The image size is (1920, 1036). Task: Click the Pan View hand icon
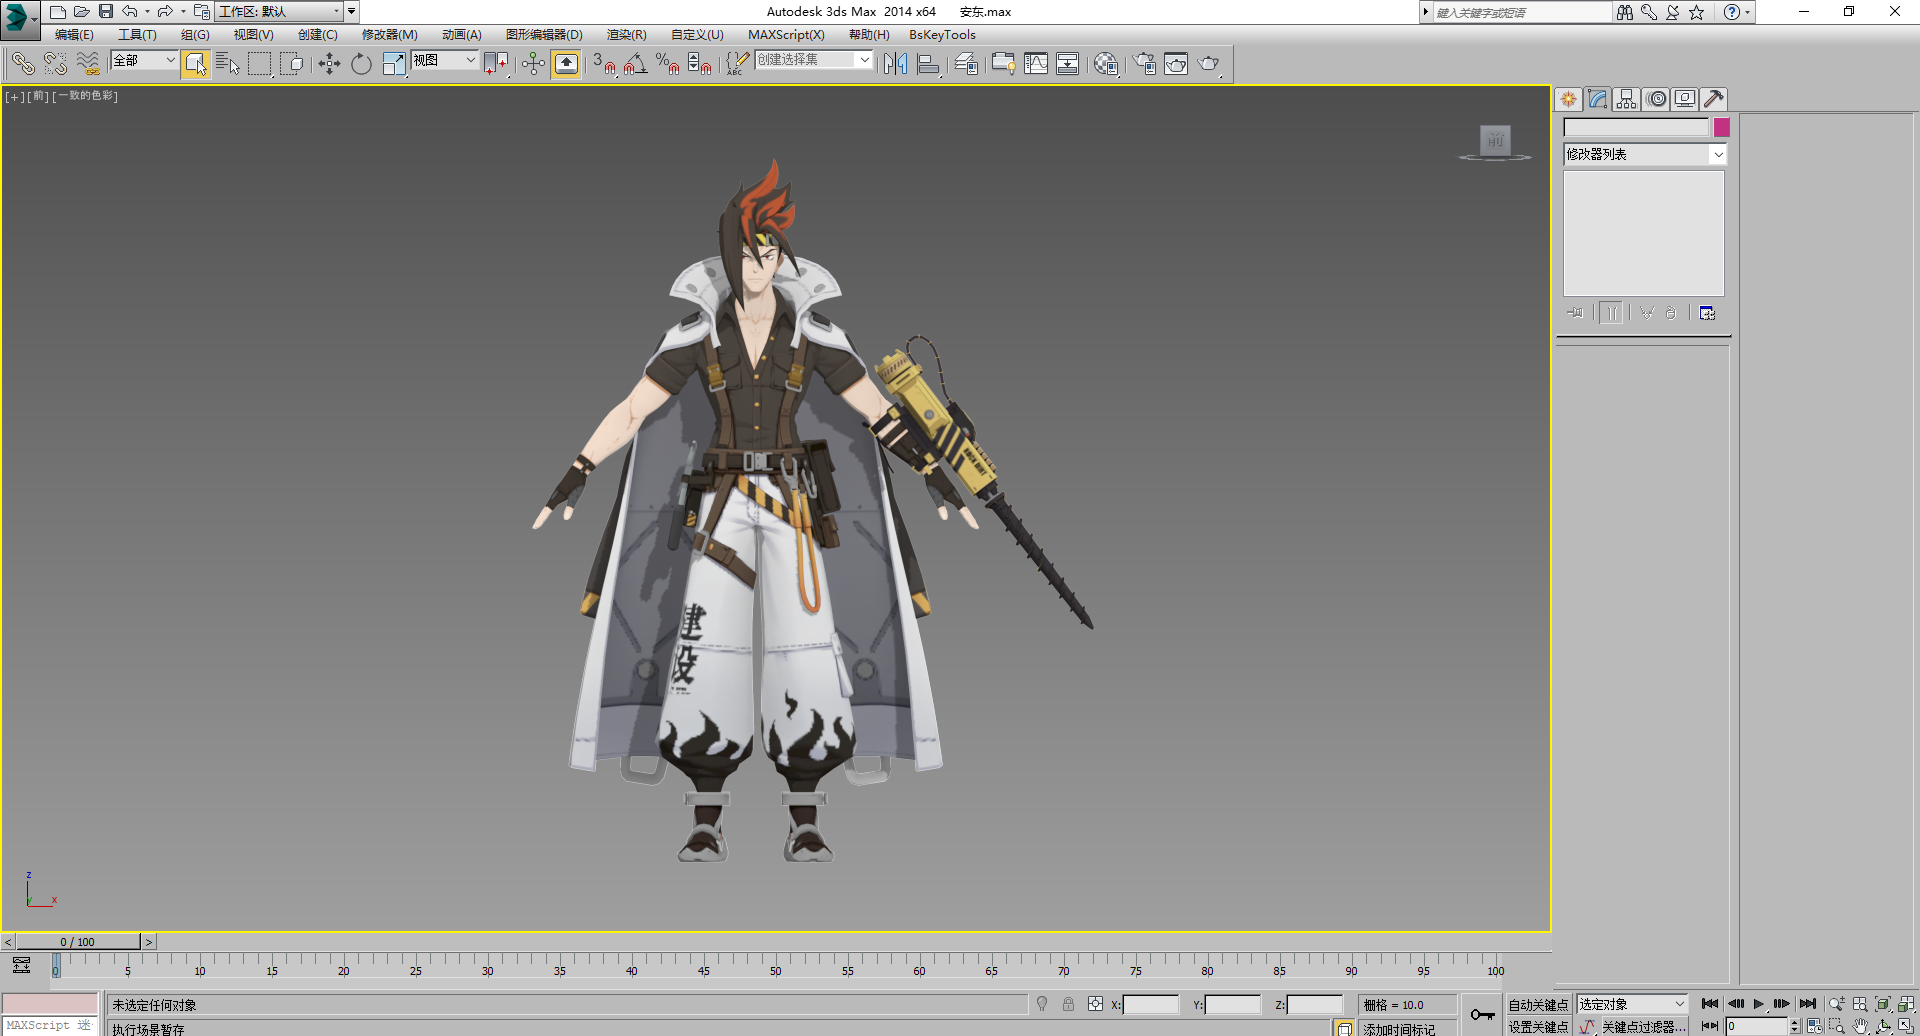click(1860, 1026)
